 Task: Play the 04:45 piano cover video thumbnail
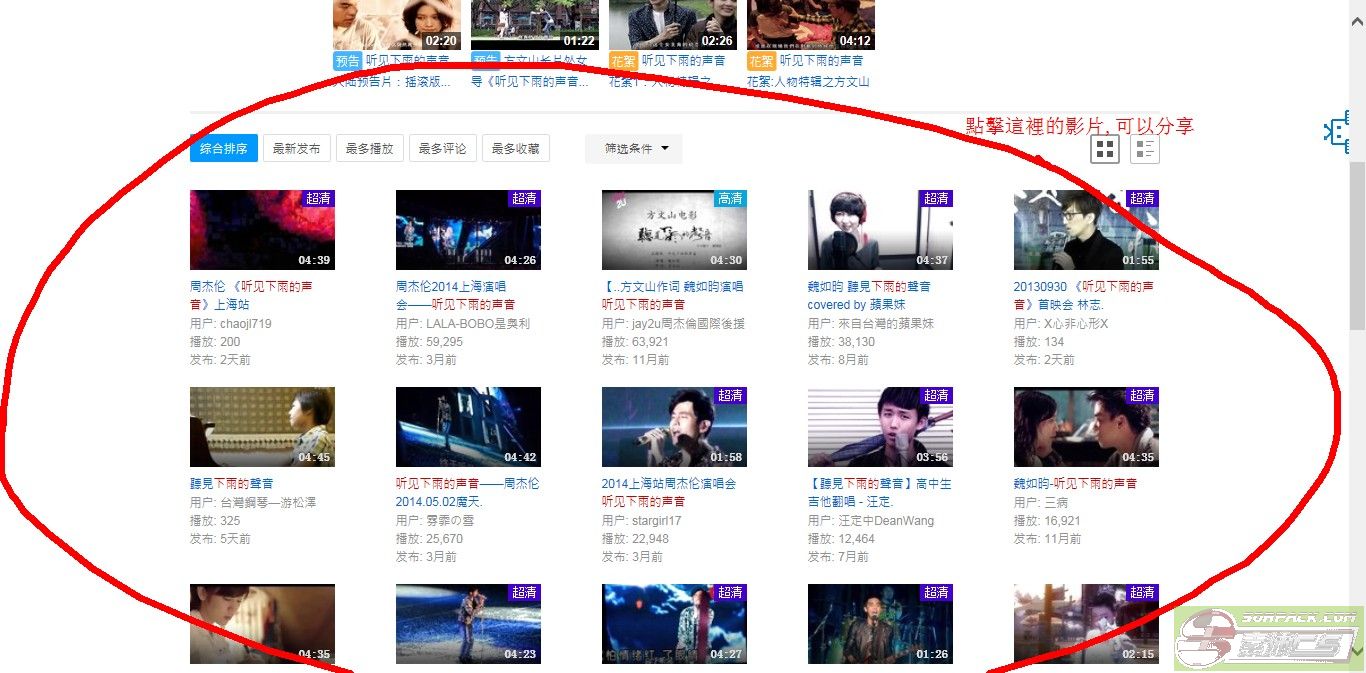click(262, 426)
